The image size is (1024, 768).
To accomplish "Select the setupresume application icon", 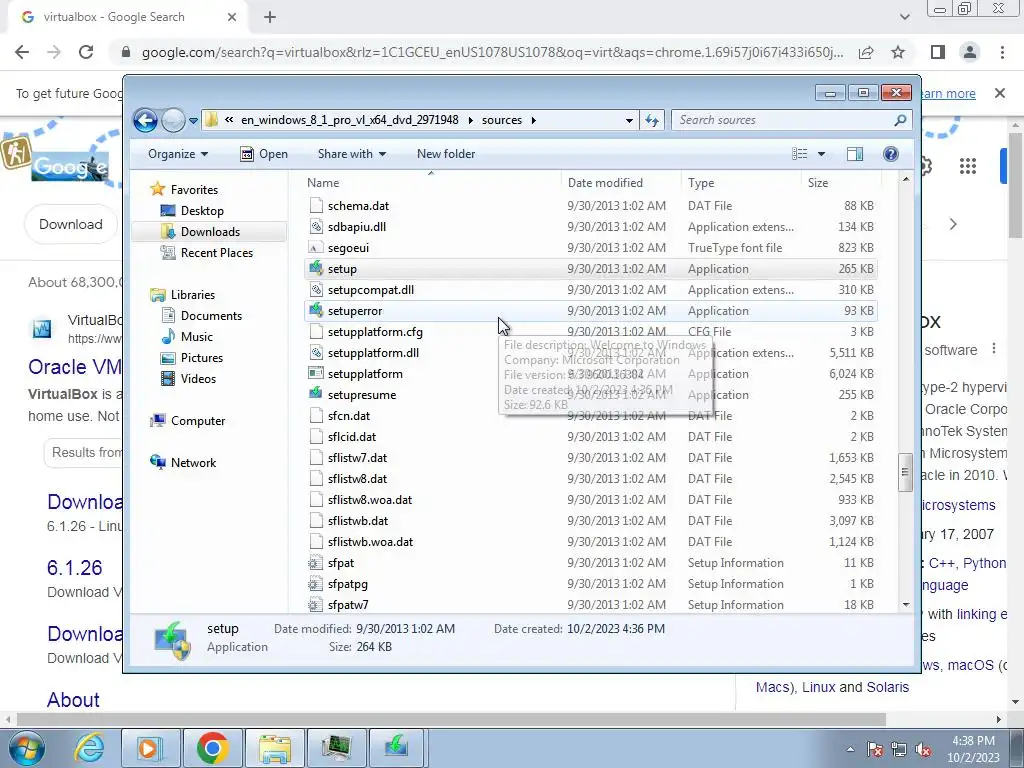I will [316, 394].
